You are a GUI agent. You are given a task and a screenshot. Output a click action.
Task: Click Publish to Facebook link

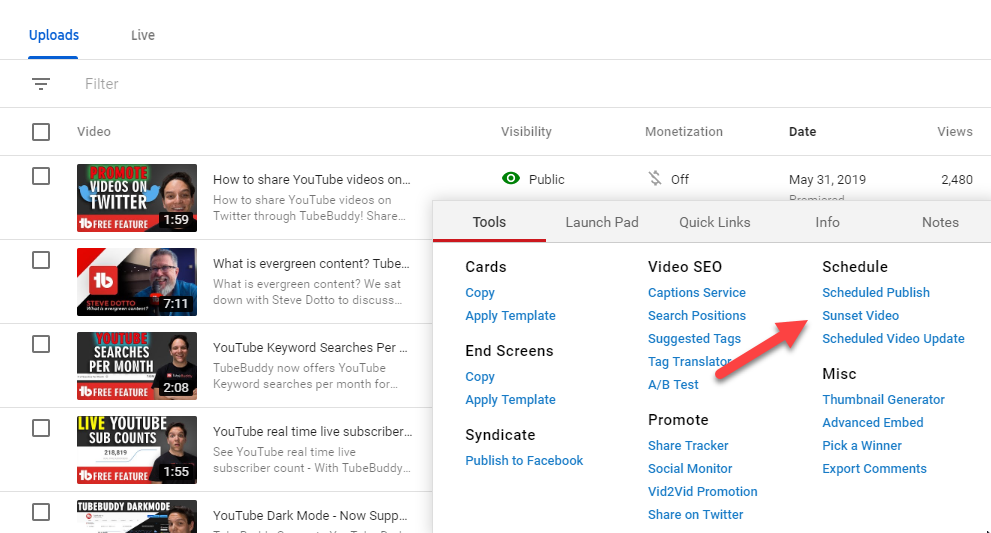(524, 460)
